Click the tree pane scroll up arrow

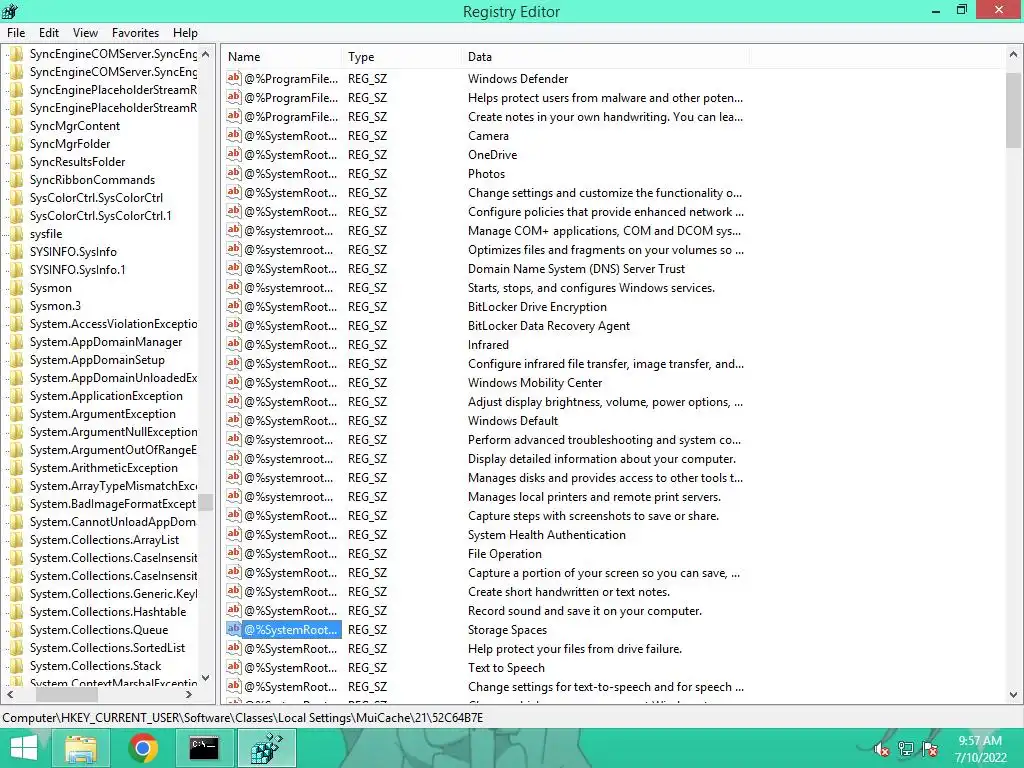click(x=206, y=54)
